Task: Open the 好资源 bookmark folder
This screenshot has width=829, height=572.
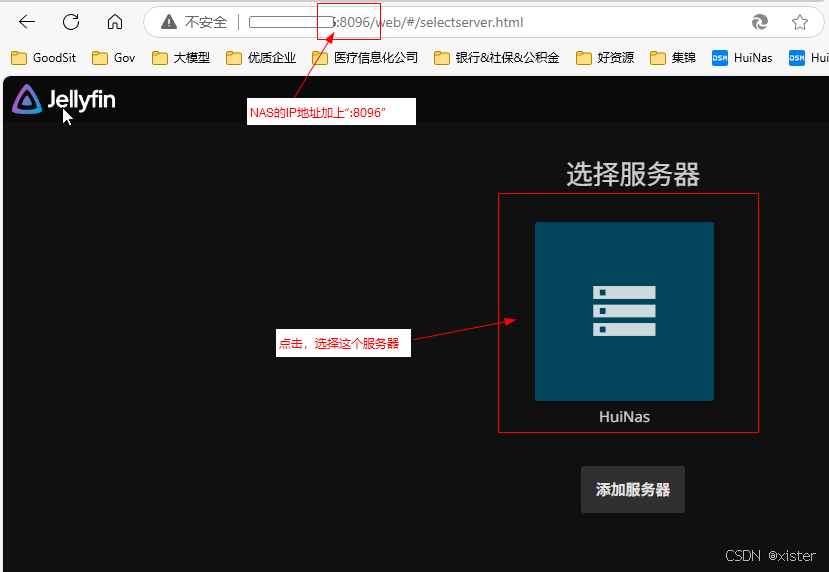Action: point(605,58)
